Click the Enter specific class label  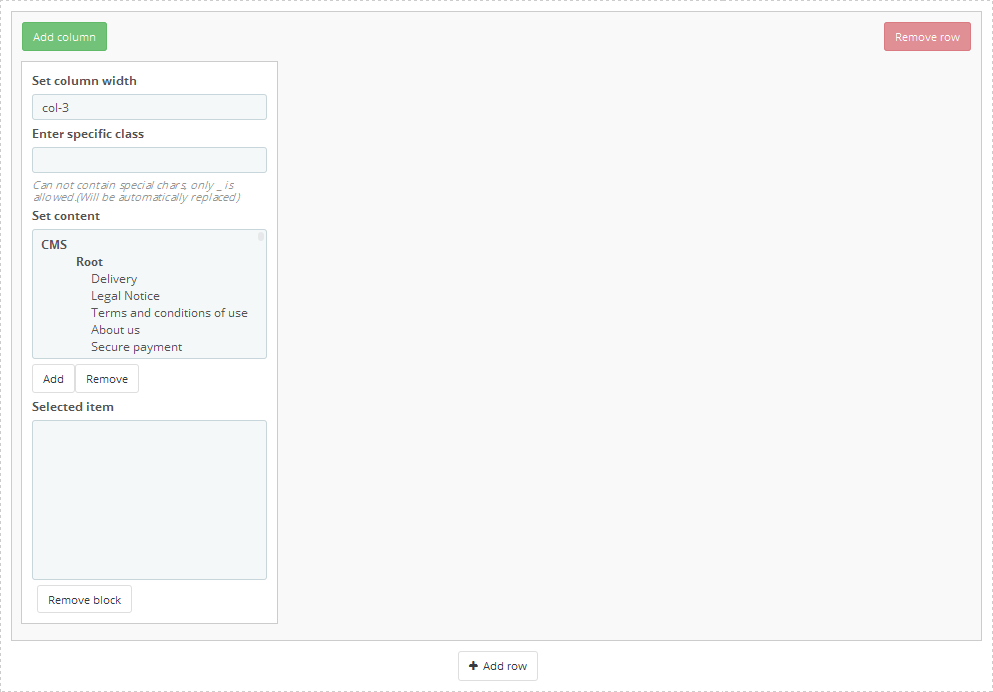[88, 134]
